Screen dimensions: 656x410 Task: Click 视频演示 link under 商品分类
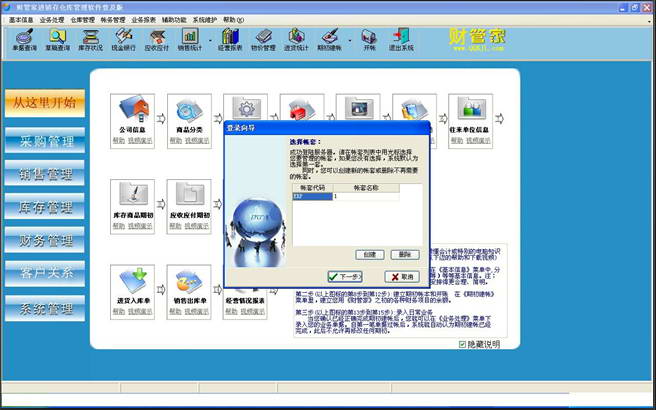pos(197,141)
